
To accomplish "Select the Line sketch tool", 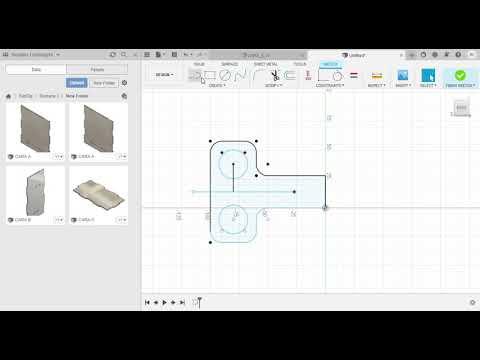I will [x=196, y=75].
